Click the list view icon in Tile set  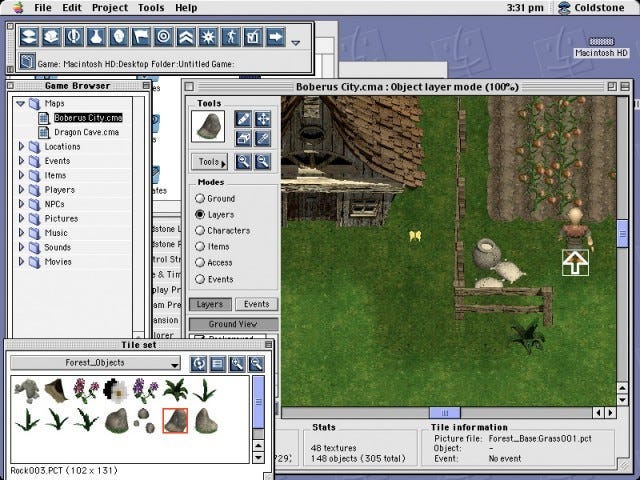coord(218,364)
